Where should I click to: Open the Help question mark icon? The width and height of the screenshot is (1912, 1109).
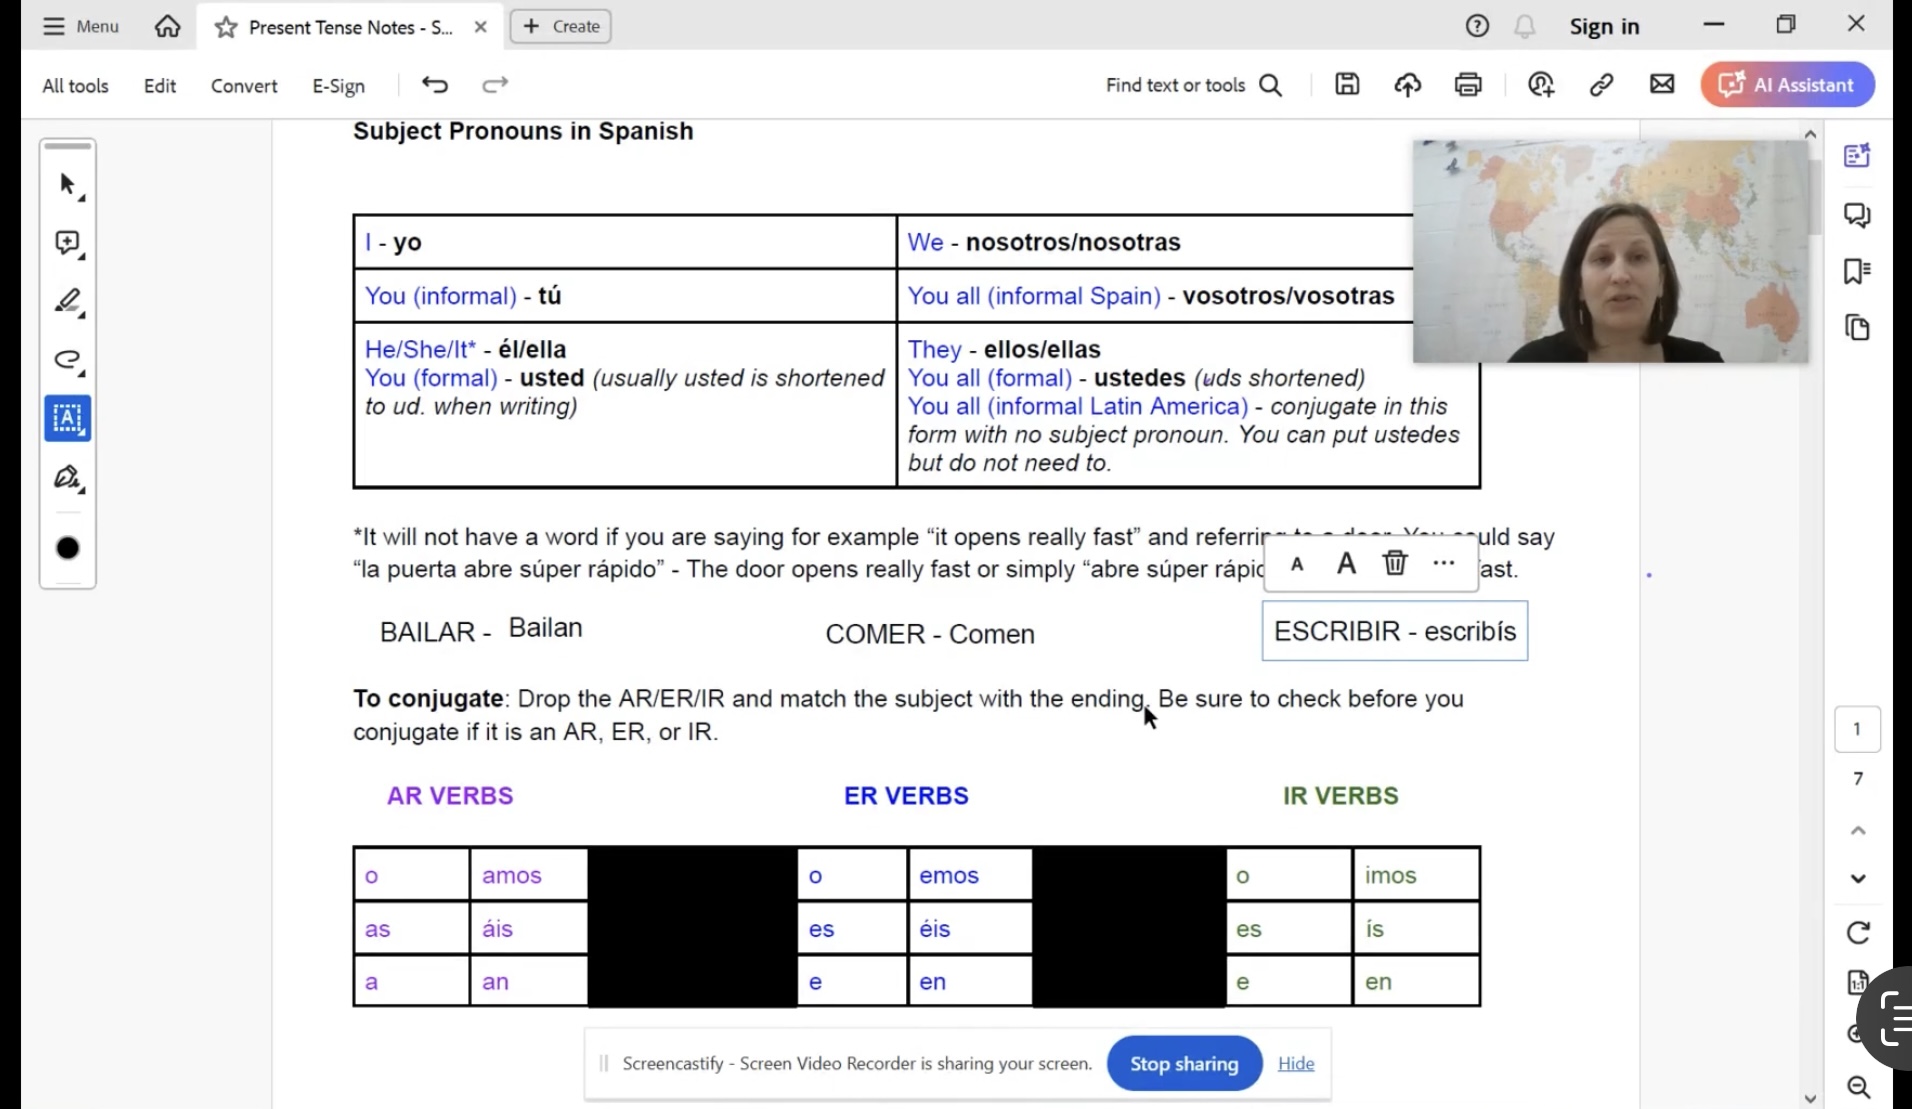[x=1477, y=26]
